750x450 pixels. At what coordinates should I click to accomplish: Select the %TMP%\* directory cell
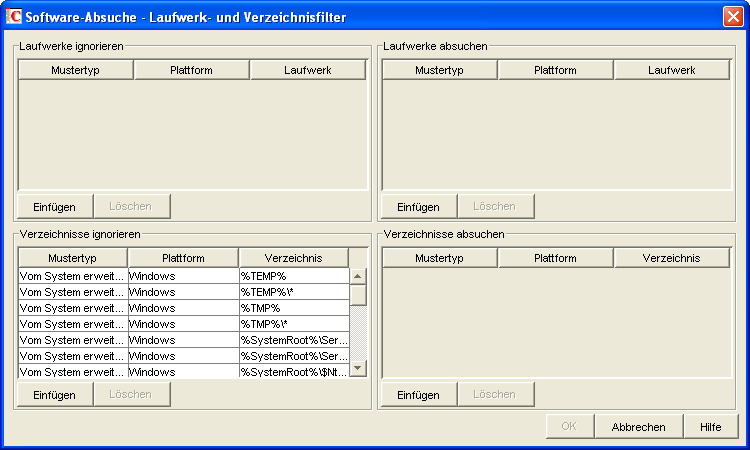[294, 324]
